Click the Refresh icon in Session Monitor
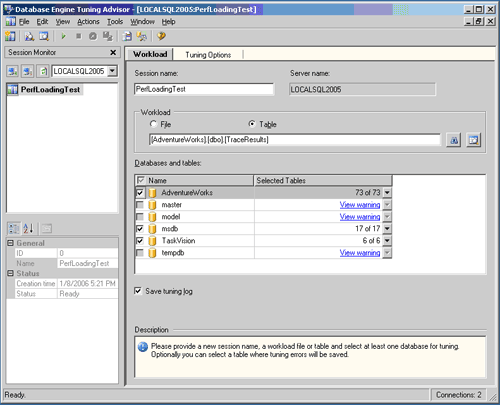Viewport: 500px width, 405px height. tap(43, 71)
